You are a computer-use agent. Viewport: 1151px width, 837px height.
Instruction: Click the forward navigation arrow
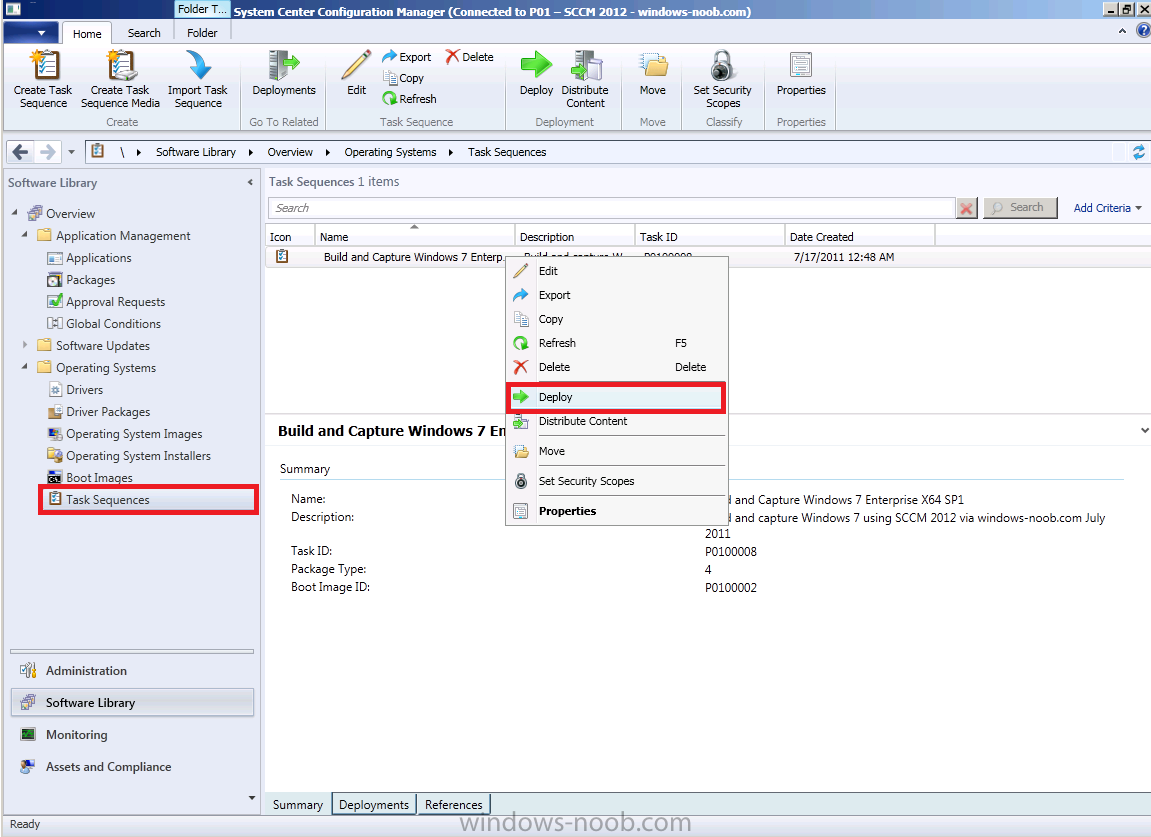click(x=48, y=152)
